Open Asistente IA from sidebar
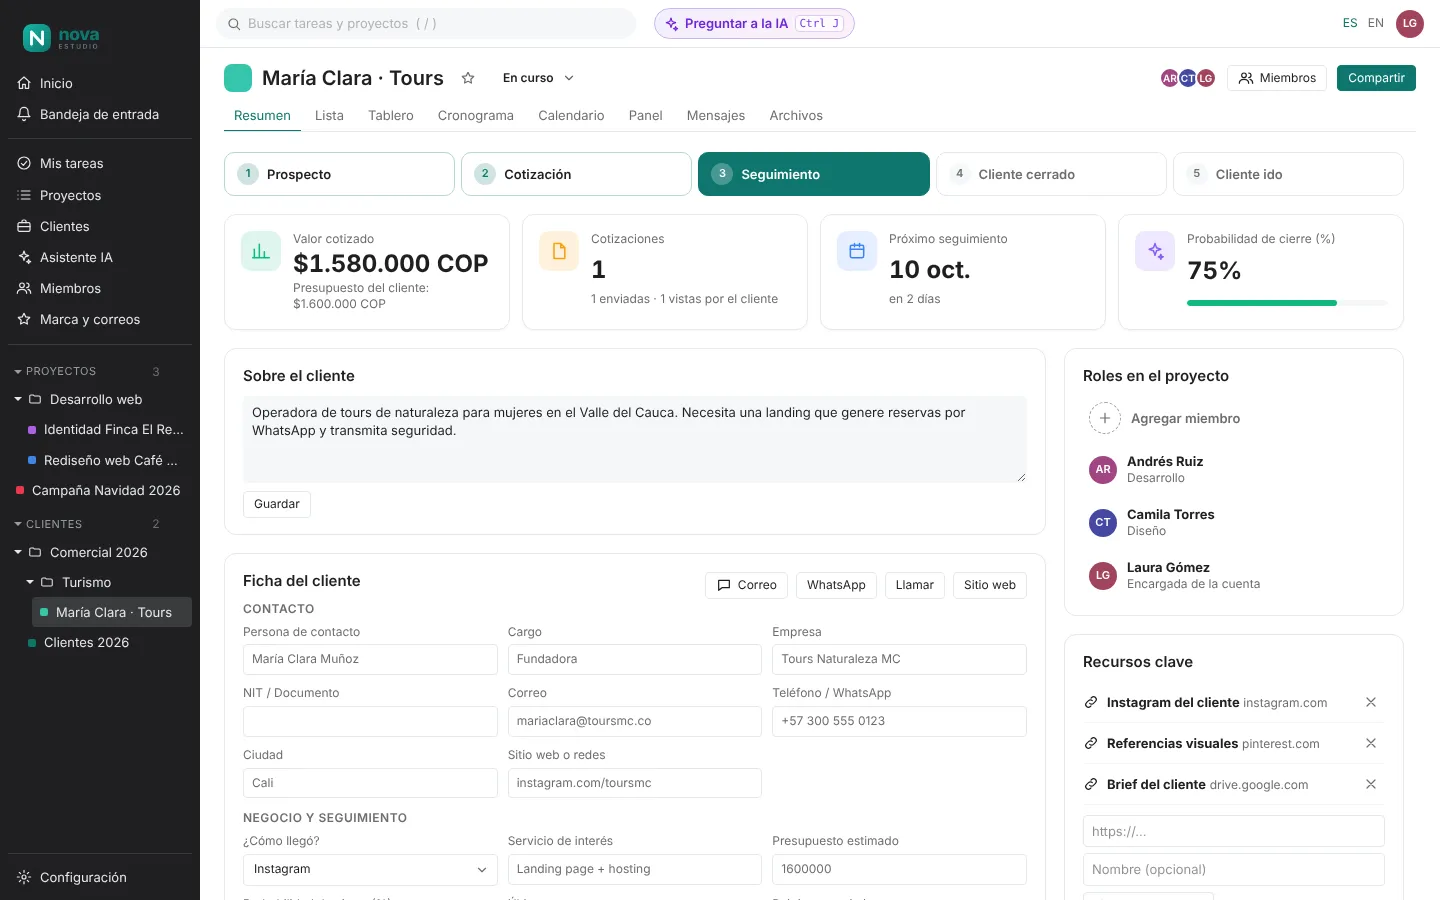 point(100,258)
